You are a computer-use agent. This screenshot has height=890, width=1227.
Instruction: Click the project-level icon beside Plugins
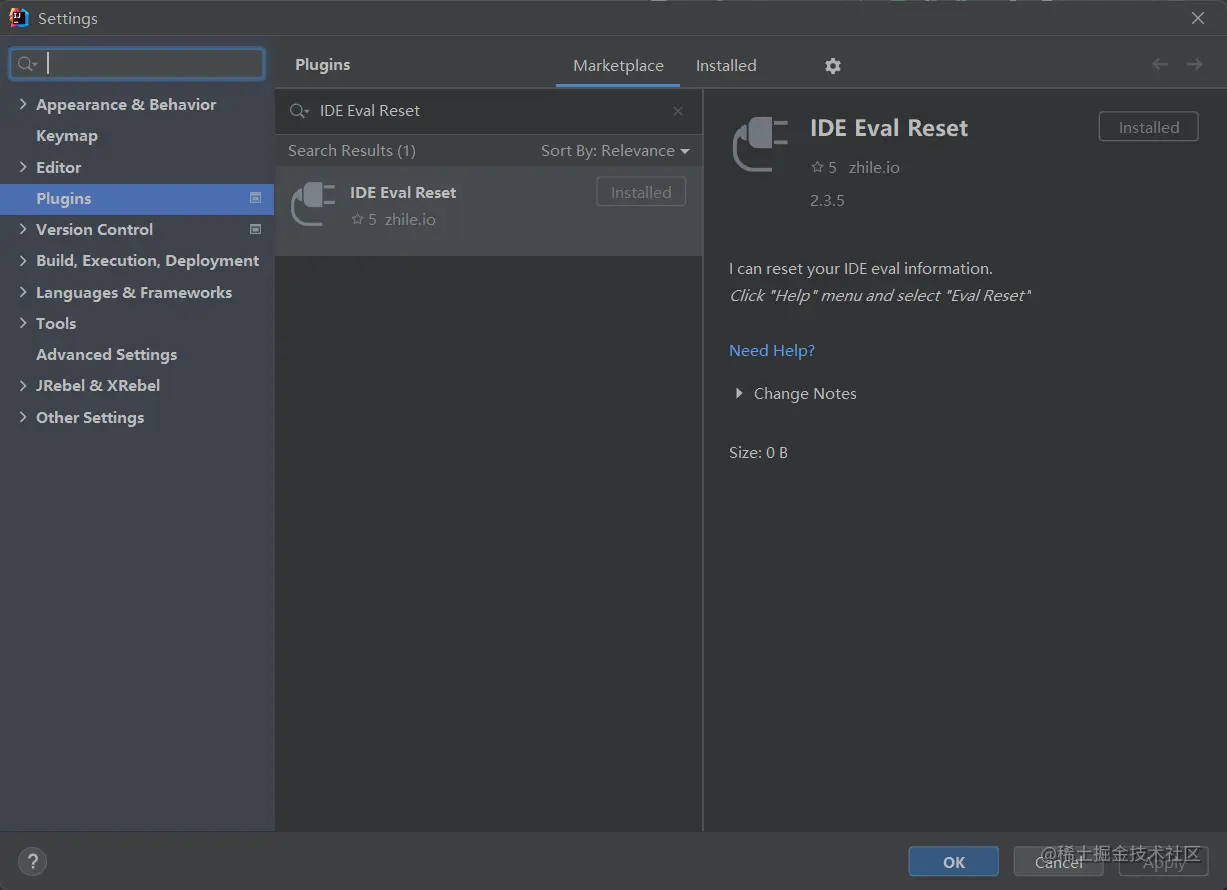255,198
